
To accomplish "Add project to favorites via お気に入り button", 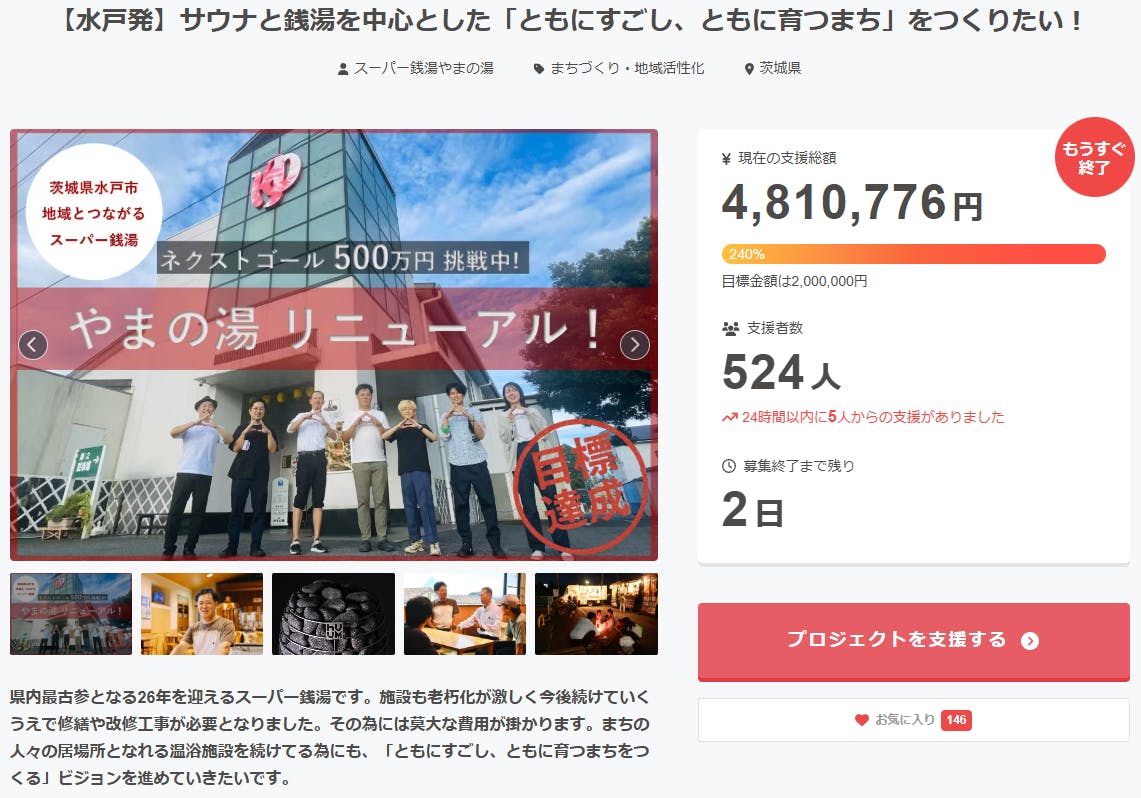I will click(913, 720).
